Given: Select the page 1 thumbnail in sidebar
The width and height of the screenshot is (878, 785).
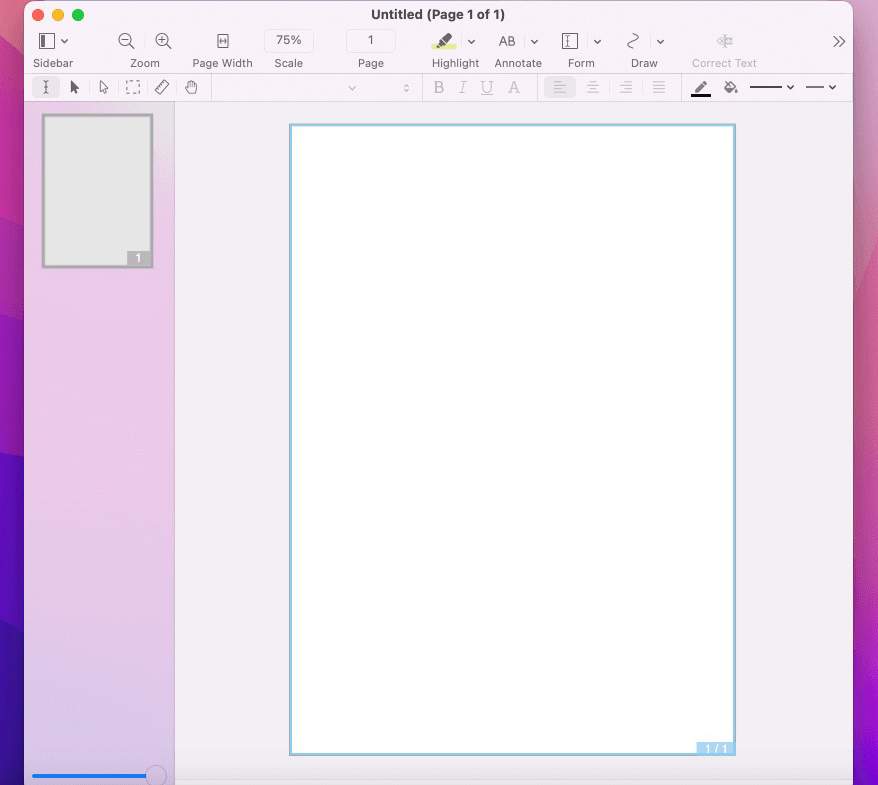Looking at the screenshot, I should (x=97, y=190).
